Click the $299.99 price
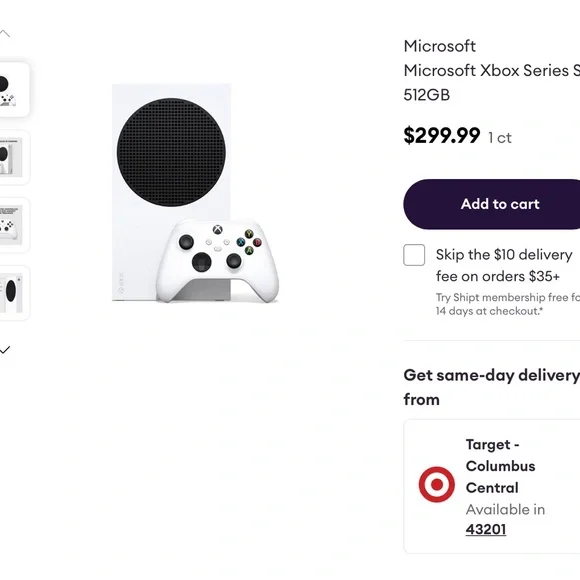The width and height of the screenshot is (580, 580). pyautogui.click(x=442, y=135)
